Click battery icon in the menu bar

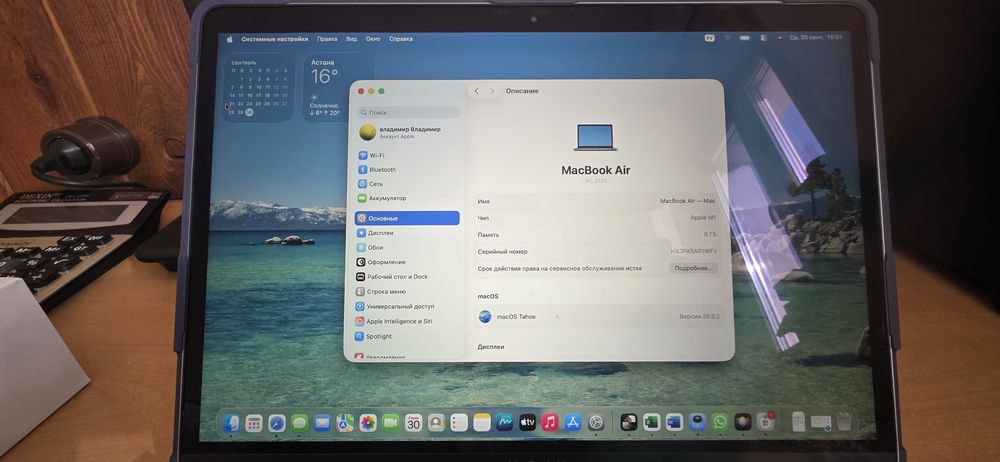[744, 38]
